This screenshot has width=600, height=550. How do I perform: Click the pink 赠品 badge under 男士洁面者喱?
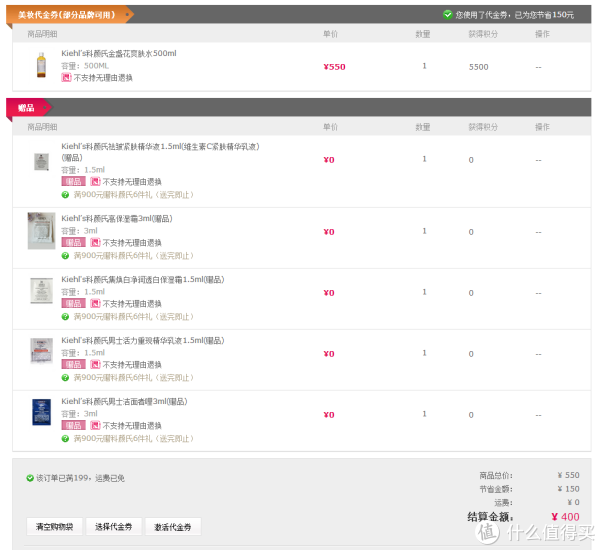click(73, 425)
